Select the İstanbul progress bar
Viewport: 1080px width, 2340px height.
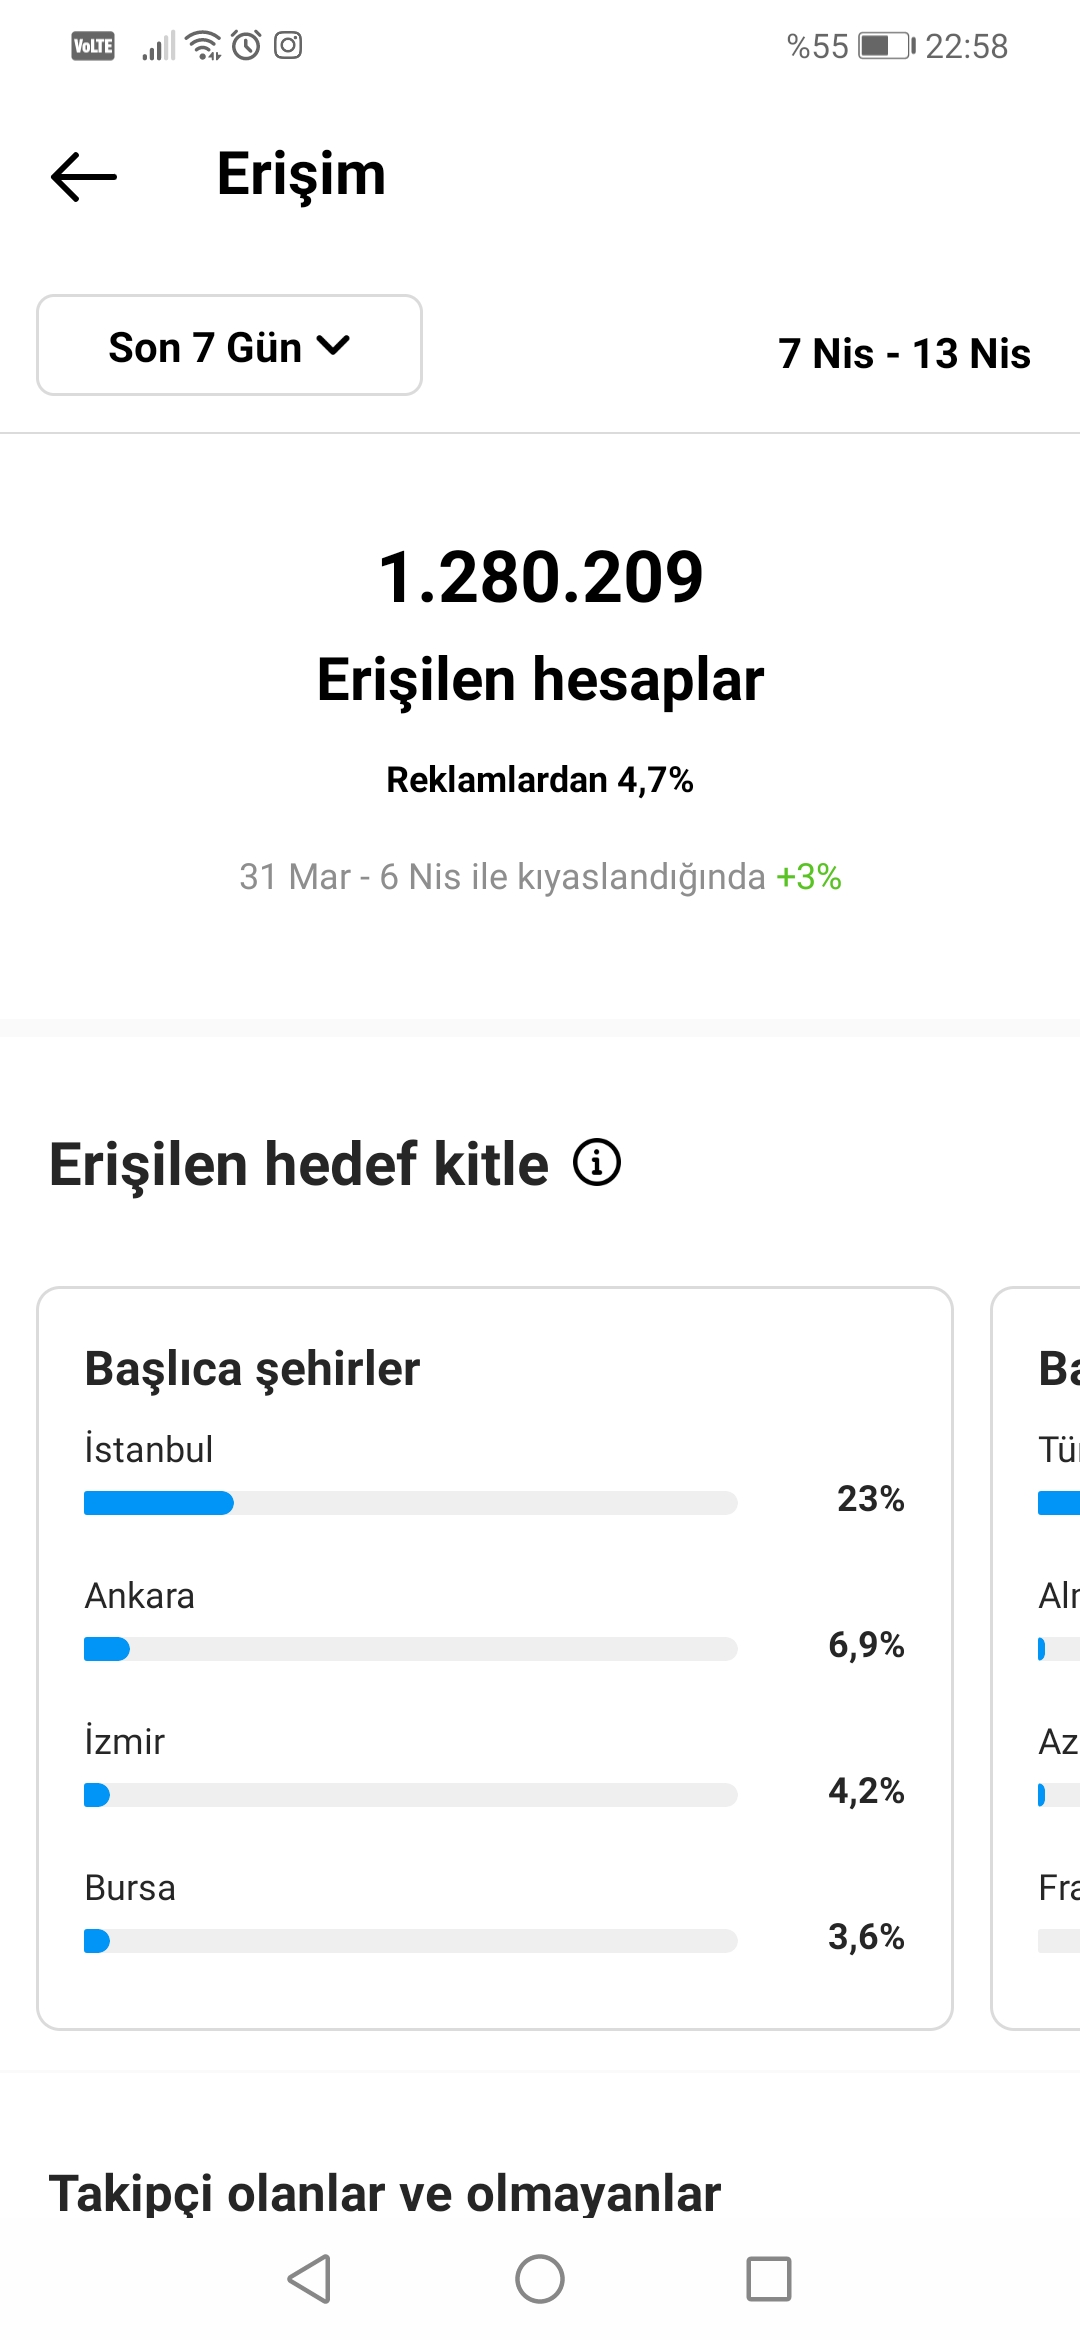411,1503
